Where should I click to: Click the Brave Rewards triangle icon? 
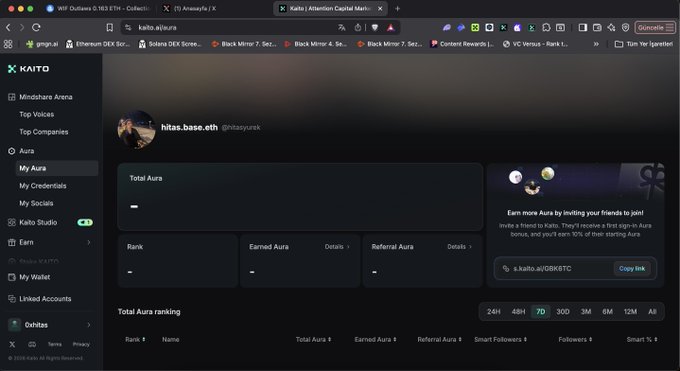click(391, 27)
